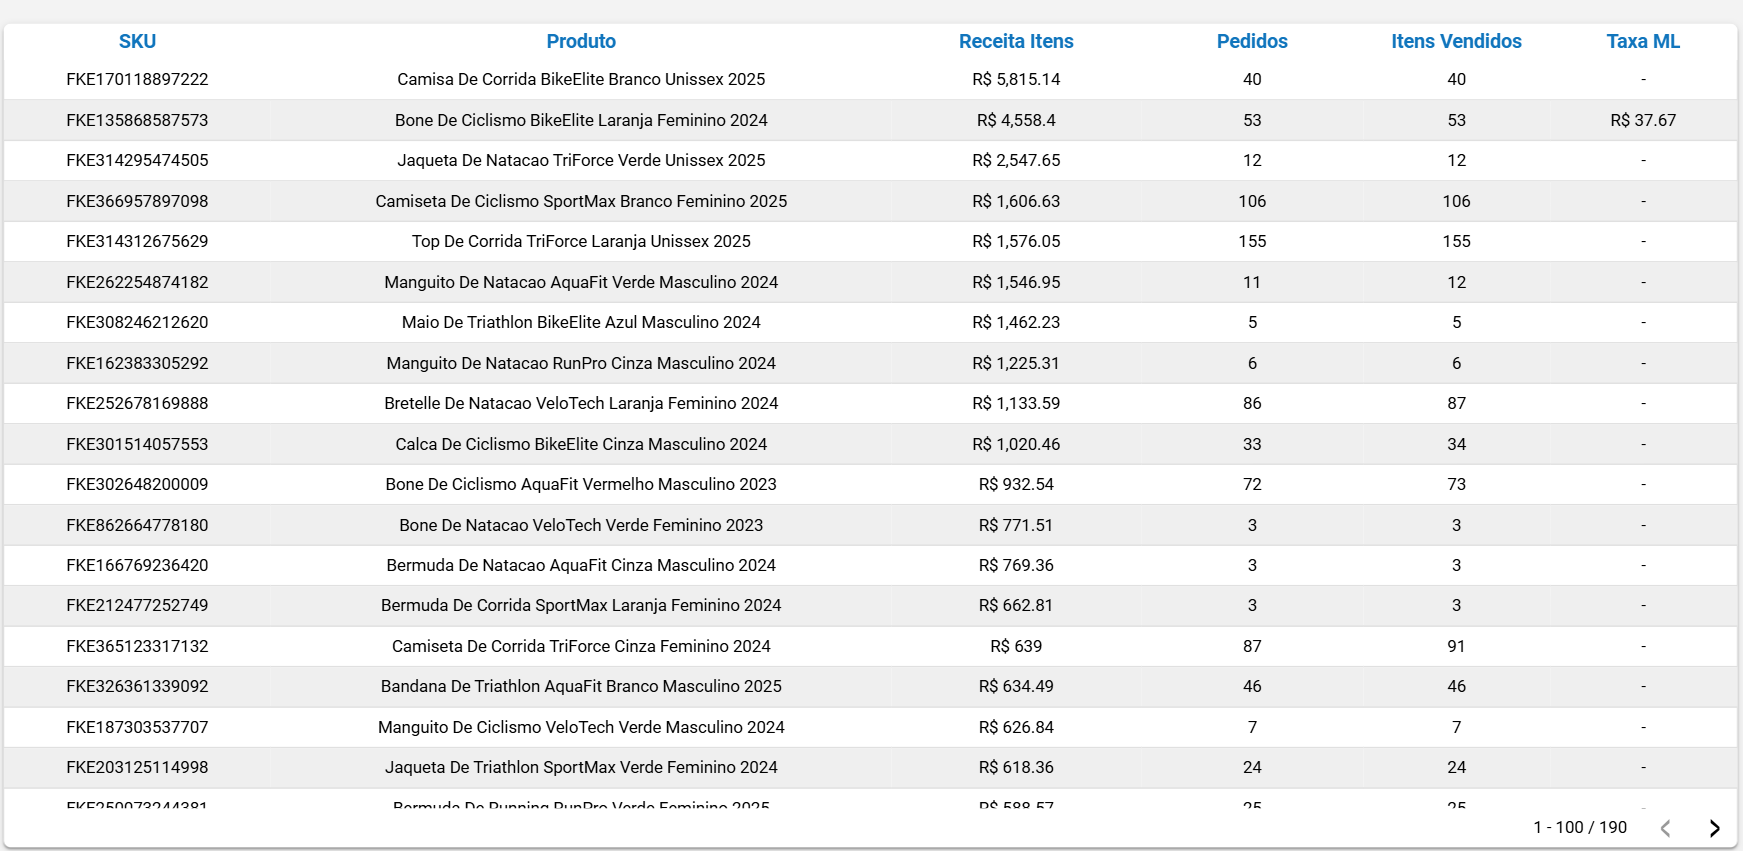Select SKU FKE170118897222 cell
Image resolution: width=1743 pixels, height=851 pixels.
137,79
